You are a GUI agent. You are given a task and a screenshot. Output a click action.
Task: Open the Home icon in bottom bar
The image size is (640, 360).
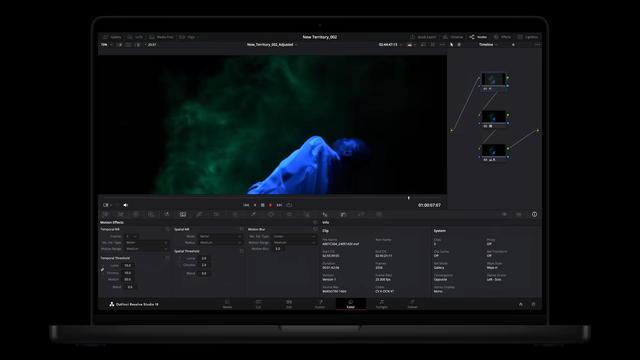[520, 304]
